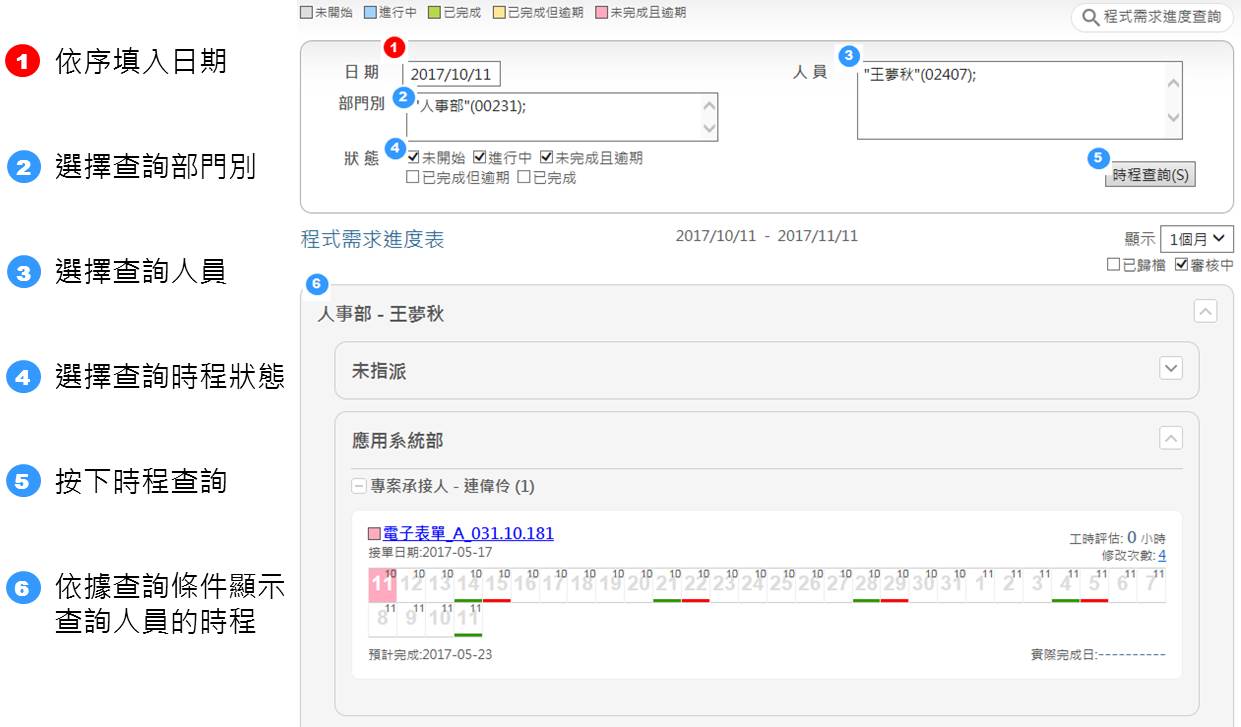Toggle the 審核中 checkbox
The width and height of the screenshot is (1241, 727).
click(x=1181, y=265)
